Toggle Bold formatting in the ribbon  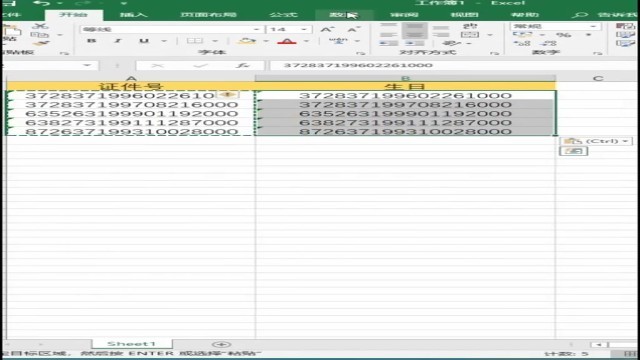(x=91, y=41)
